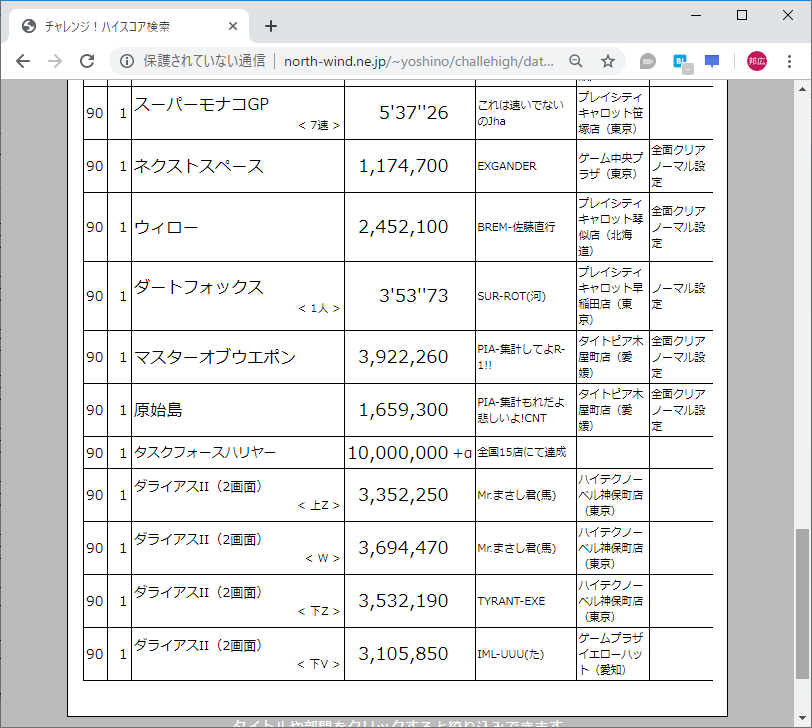This screenshot has width=812, height=728.
Task: Click ノーマル設定 note in ダートフォックス row
Action: tap(678, 296)
